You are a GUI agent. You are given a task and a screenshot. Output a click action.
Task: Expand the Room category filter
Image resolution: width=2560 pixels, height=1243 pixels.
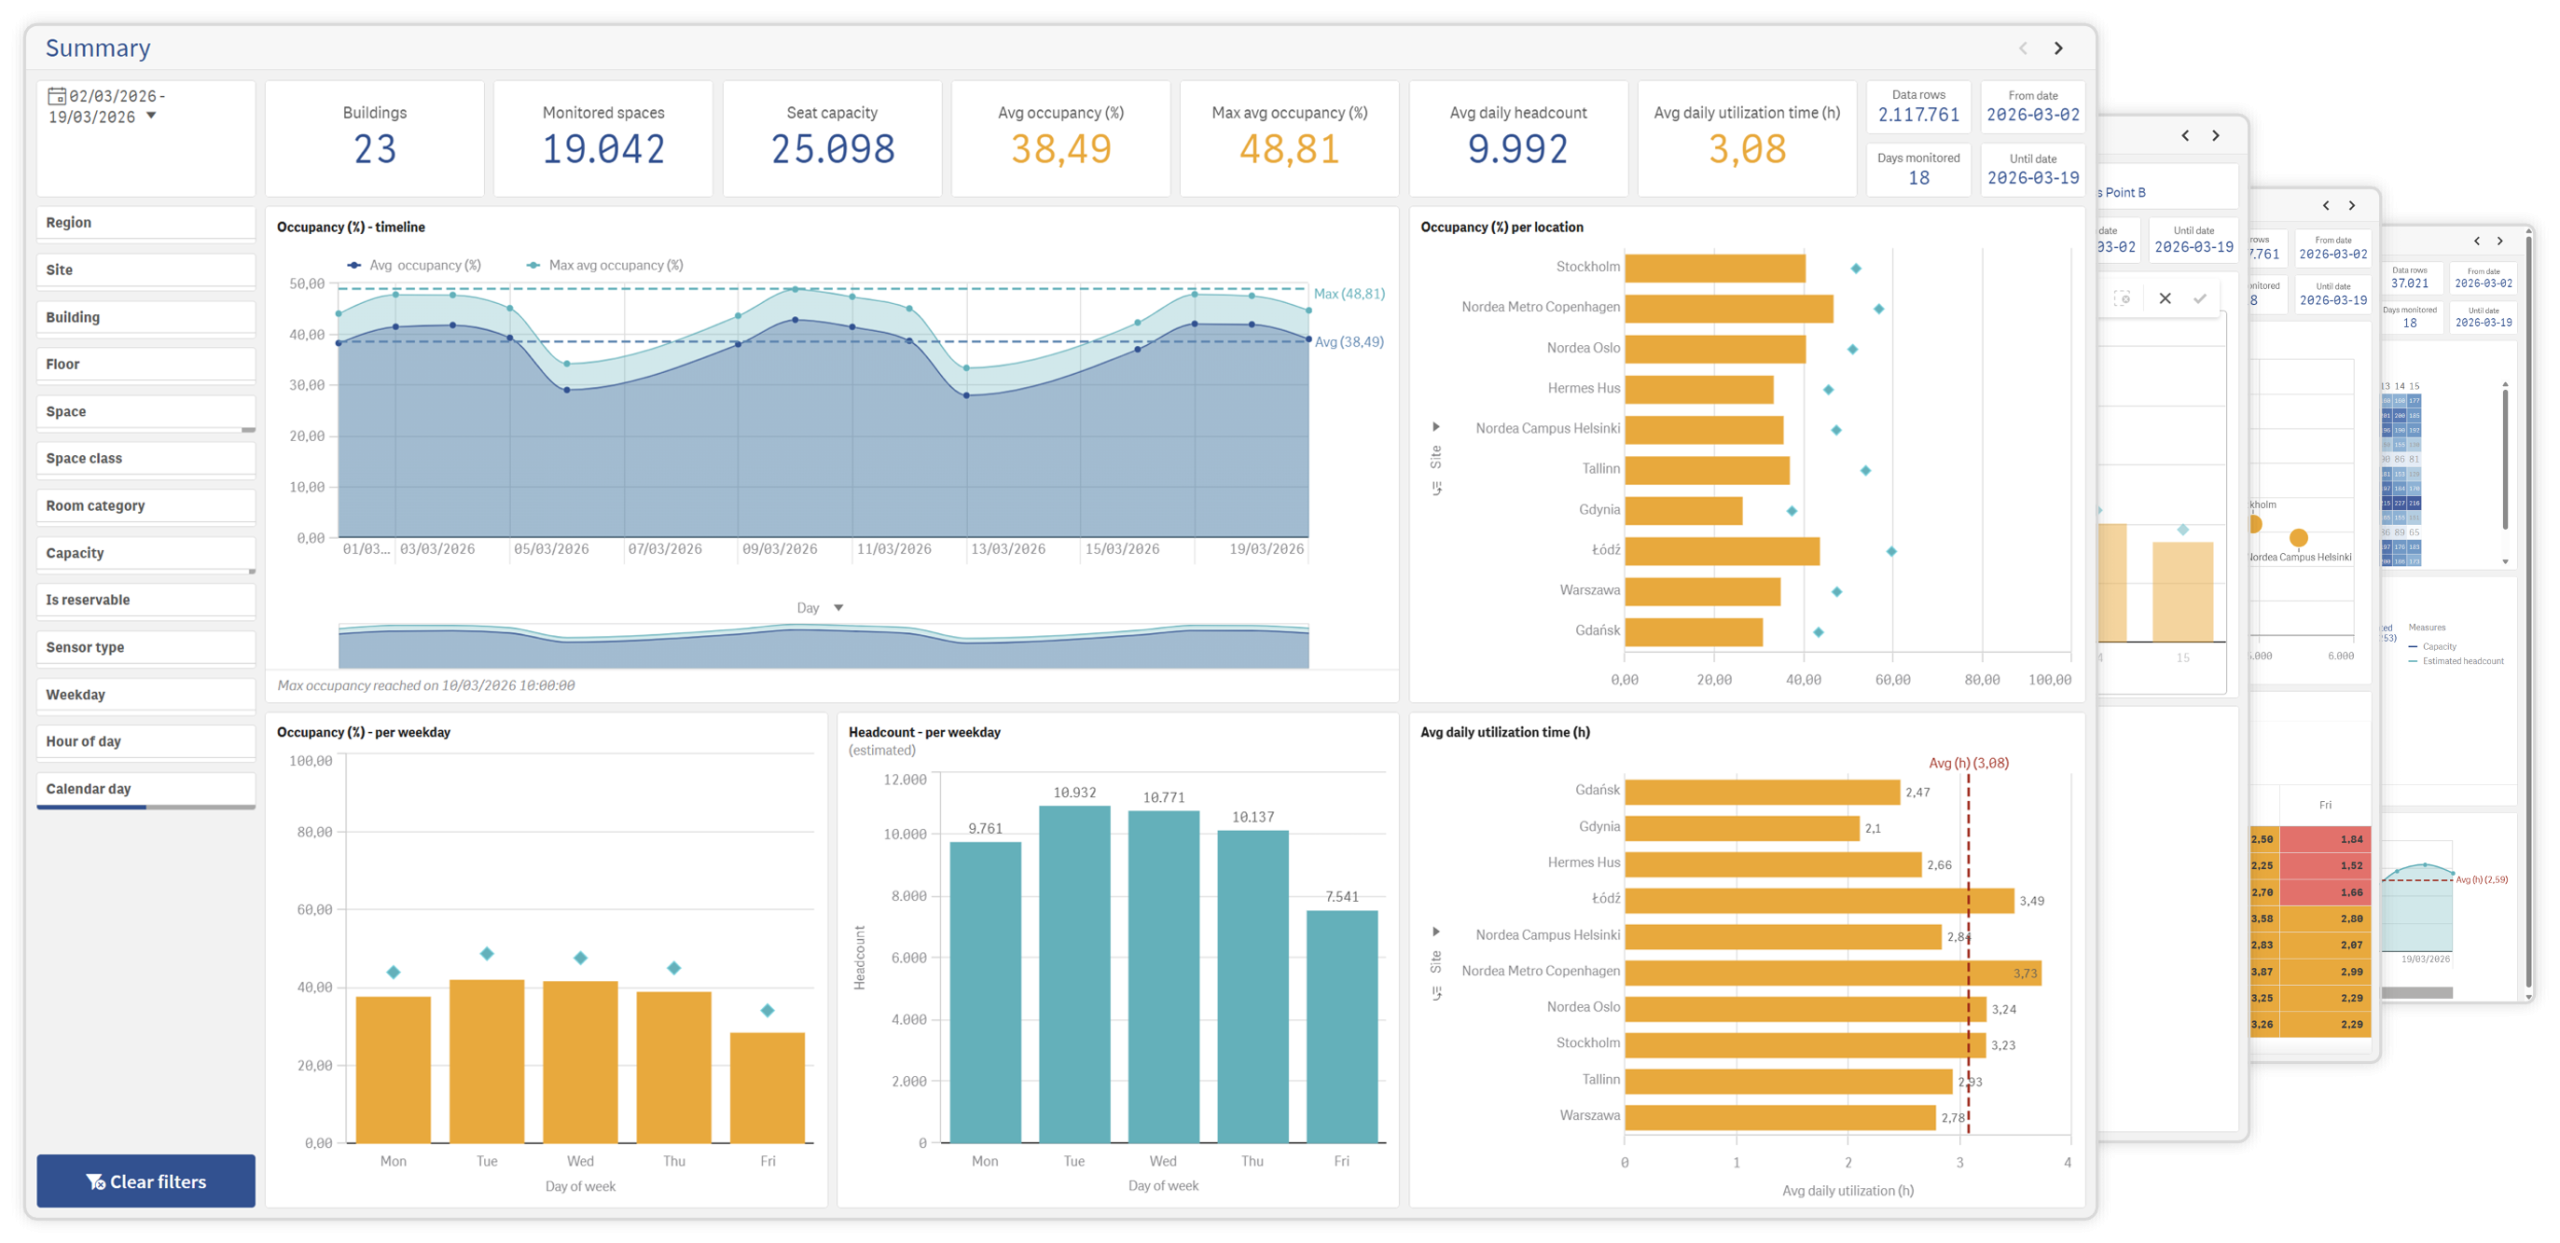click(x=145, y=506)
